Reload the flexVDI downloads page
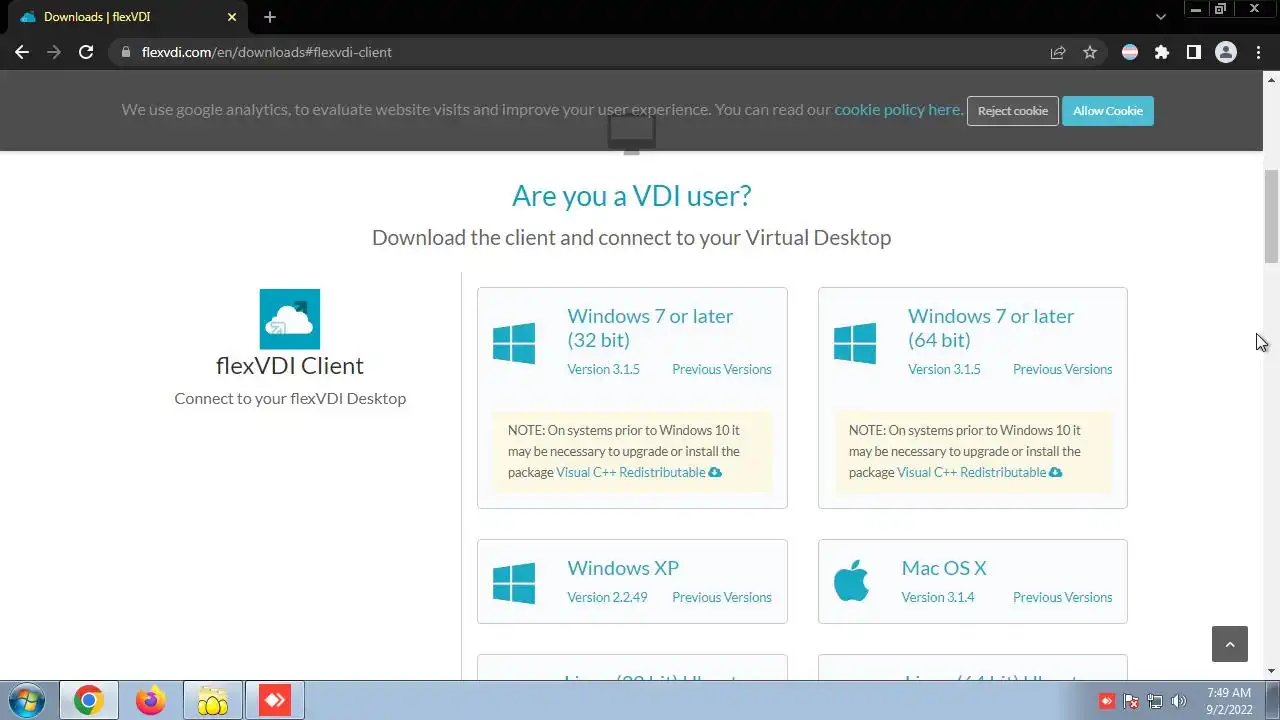Viewport: 1280px width, 720px height. (86, 52)
